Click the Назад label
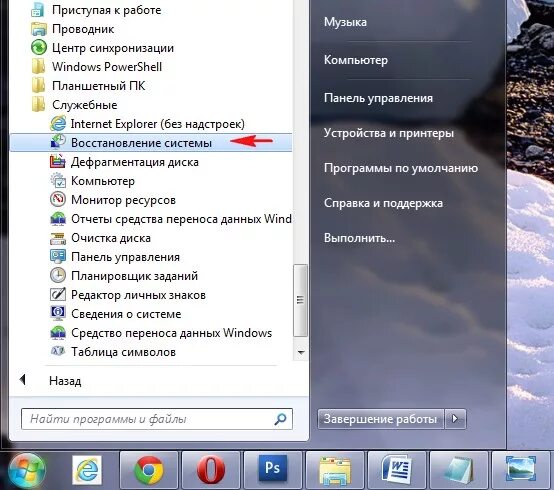This screenshot has height=490, width=554. [65, 381]
